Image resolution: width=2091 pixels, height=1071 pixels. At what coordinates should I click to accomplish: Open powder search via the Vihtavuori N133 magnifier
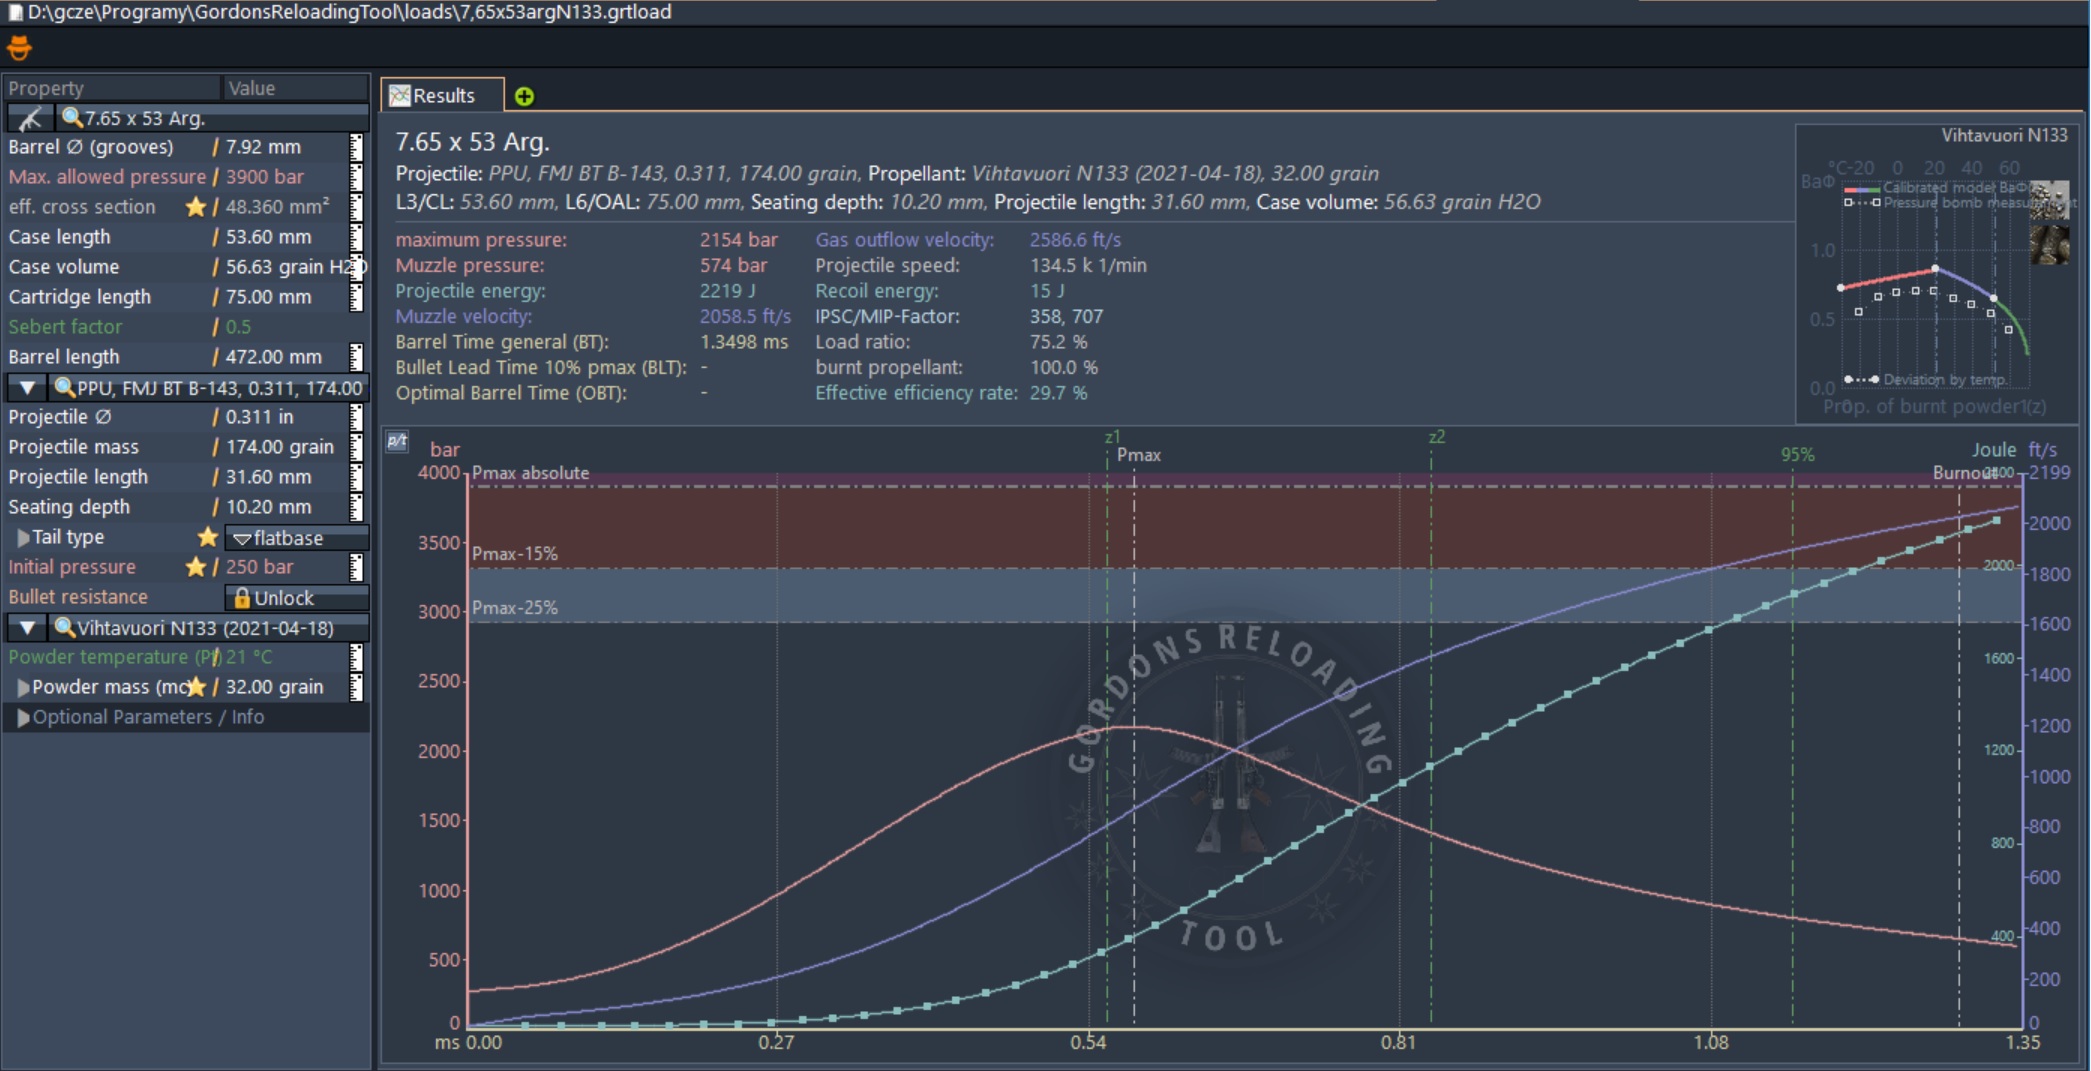pyautogui.click(x=65, y=628)
